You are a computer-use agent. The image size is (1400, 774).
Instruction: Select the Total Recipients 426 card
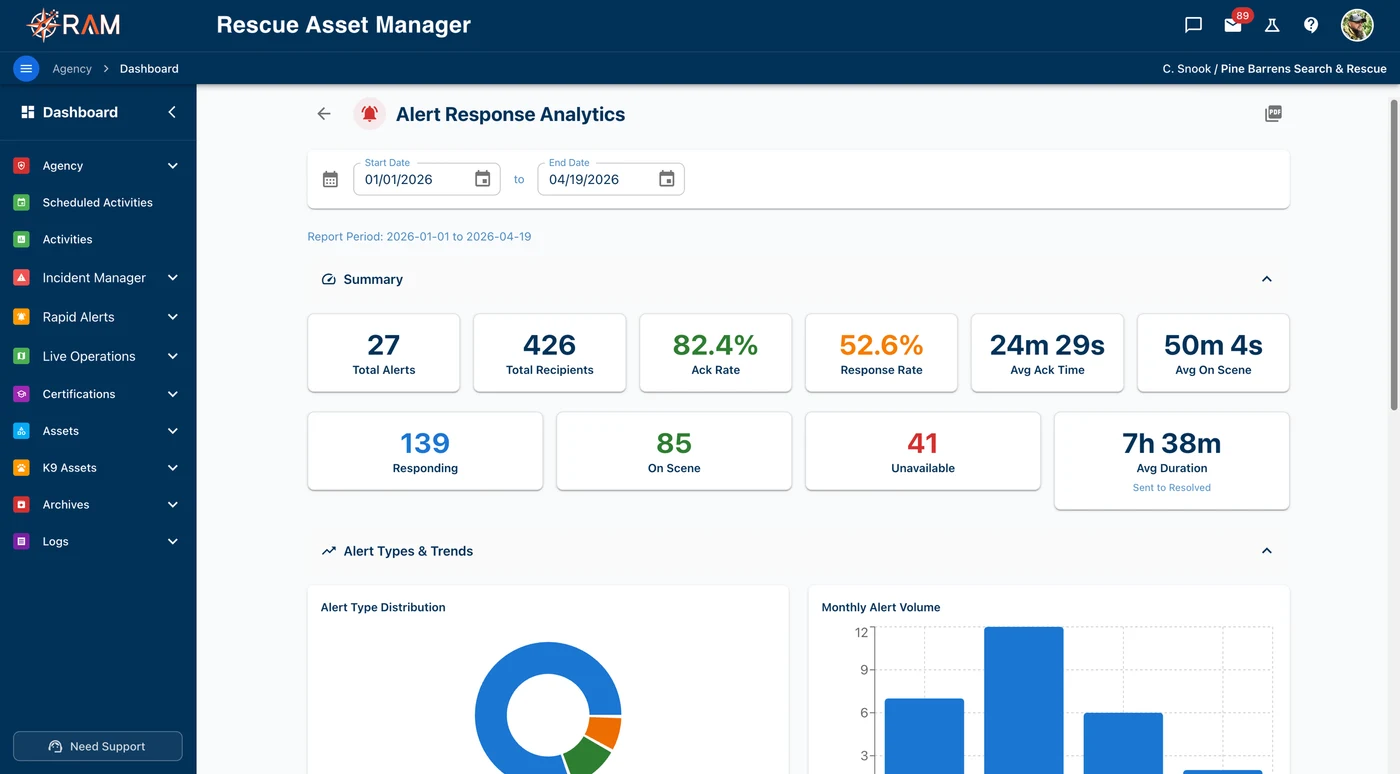coord(550,353)
